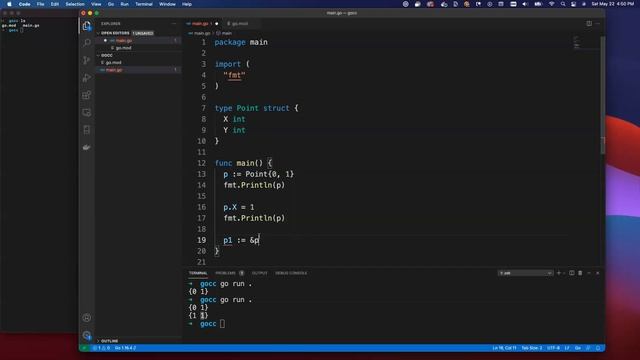Viewport: 640px width, 360px height.
Task: Open the Search view in the activity bar
Action: [x=87, y=43]
